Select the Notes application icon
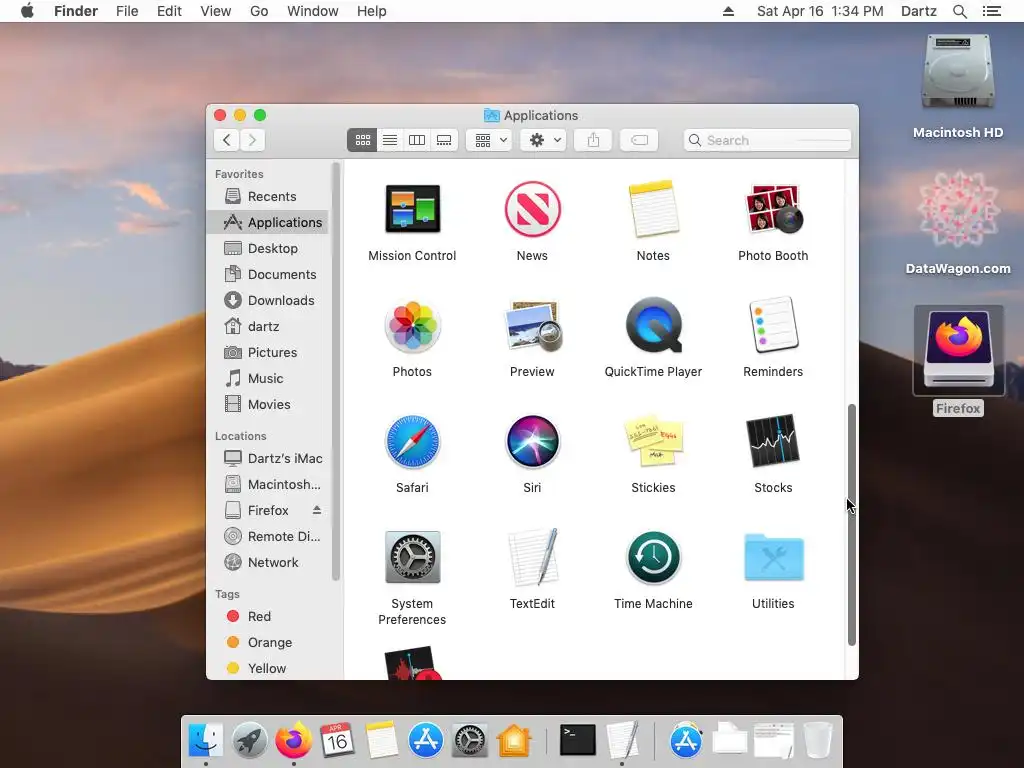The width and height of the screenshot is (1024, 768). point(653,209)
